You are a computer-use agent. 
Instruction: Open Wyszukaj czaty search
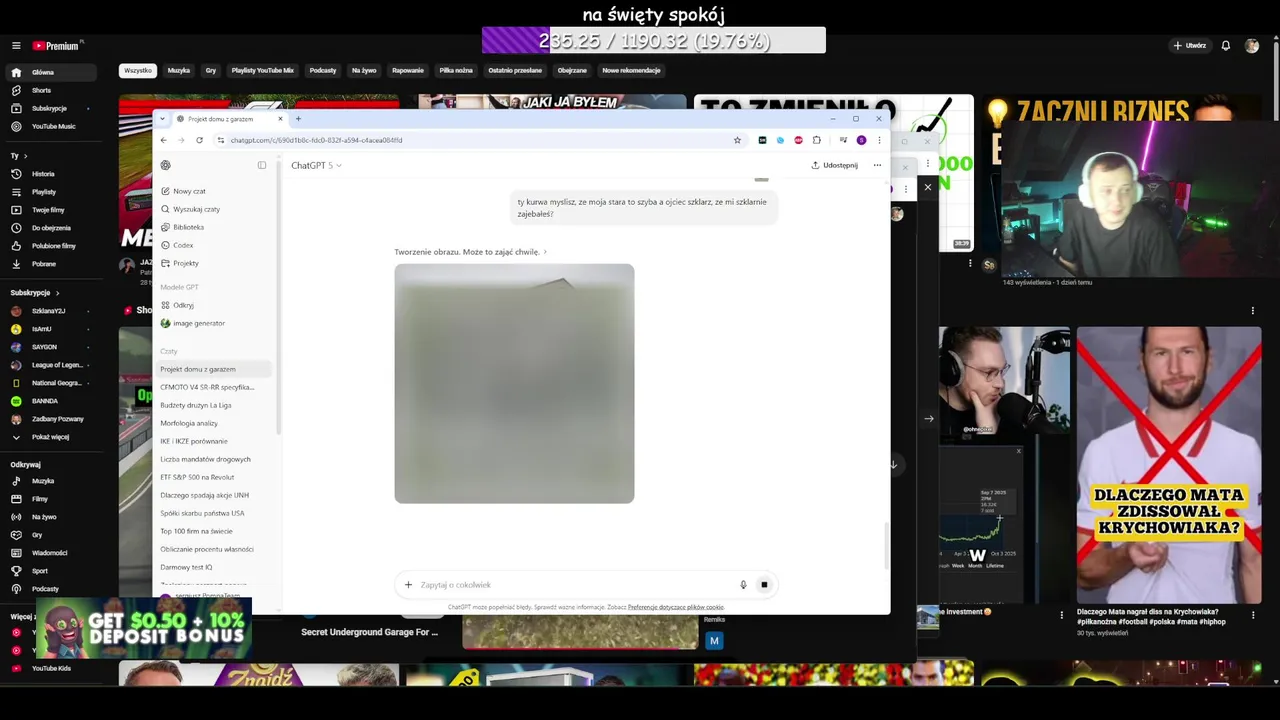coord(196,209)
